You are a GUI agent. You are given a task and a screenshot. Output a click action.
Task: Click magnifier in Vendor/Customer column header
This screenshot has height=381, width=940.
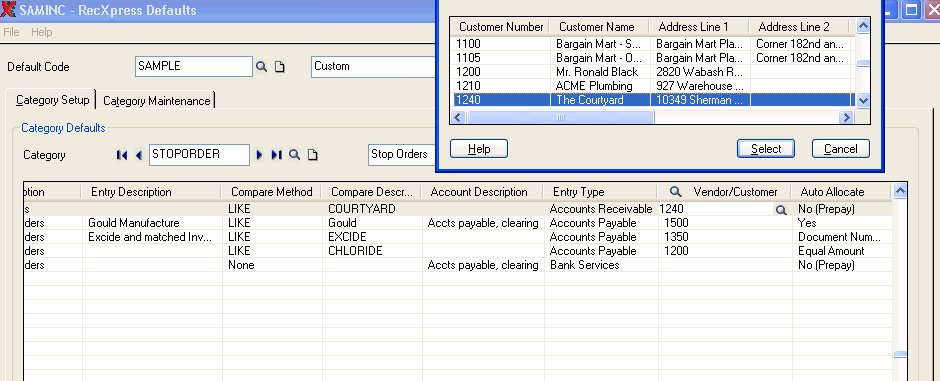(676, 192)
